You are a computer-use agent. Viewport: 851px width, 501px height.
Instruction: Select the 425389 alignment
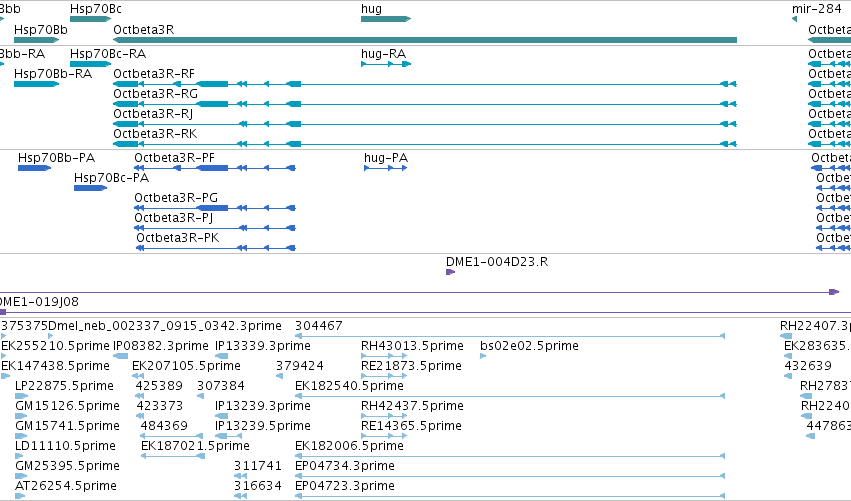pos(159,386)
